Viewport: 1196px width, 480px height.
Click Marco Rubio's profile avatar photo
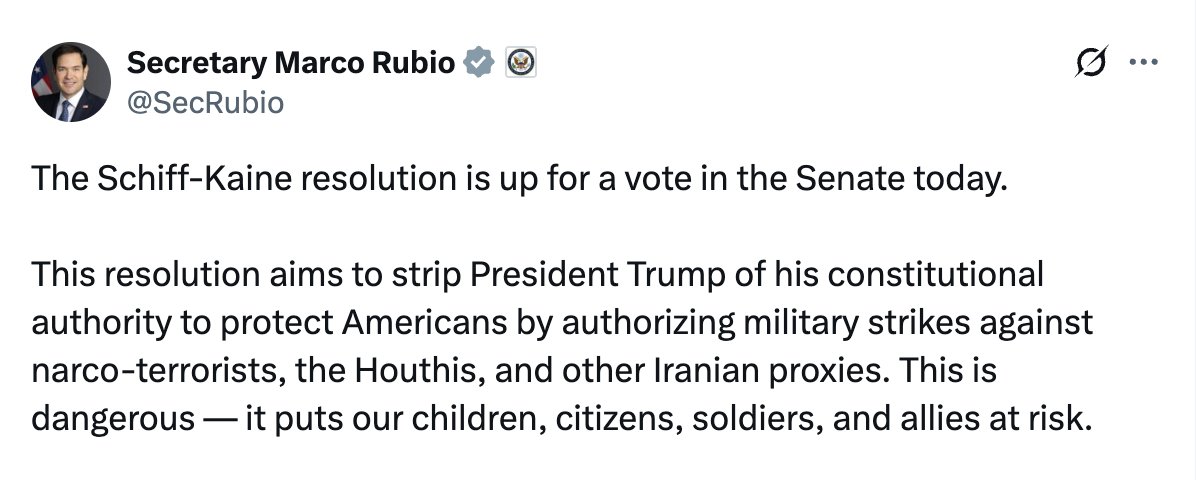(70, 82)
